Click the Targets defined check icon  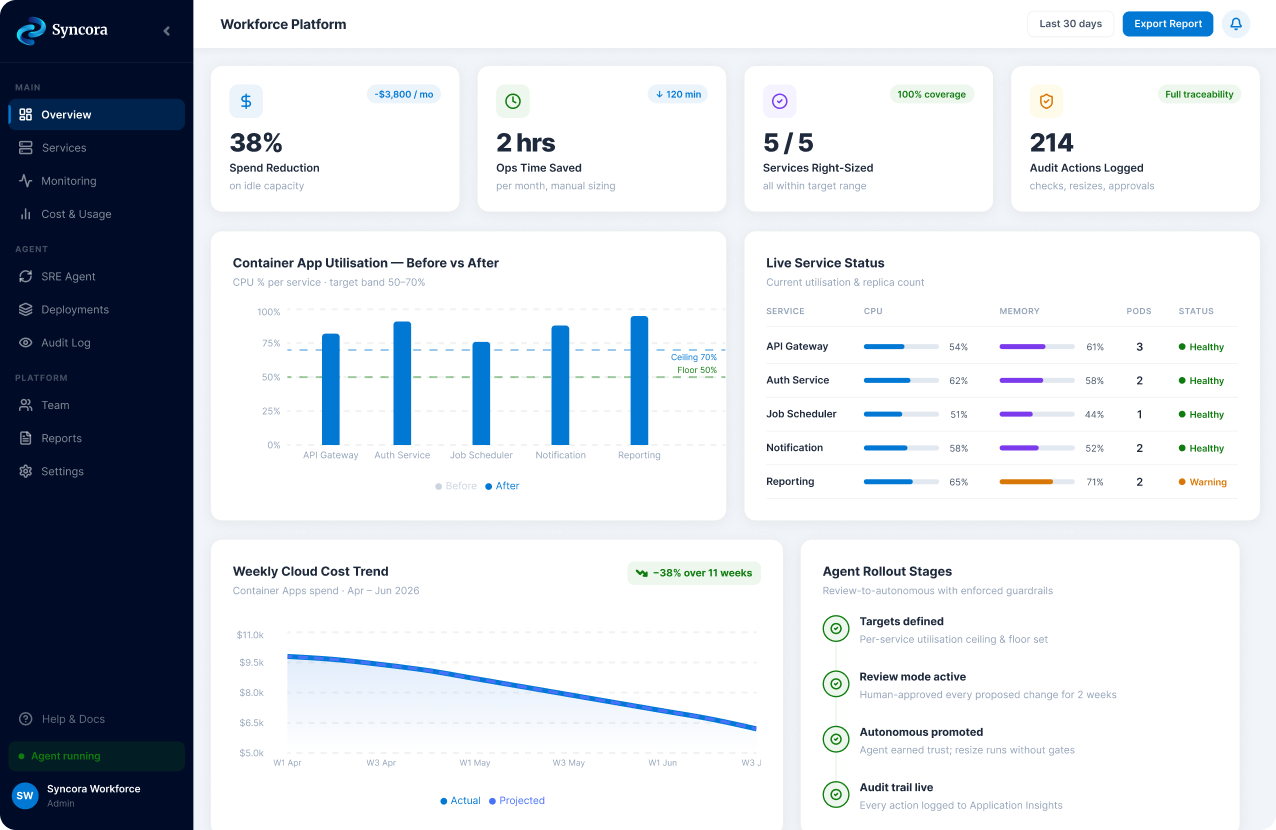(x=835, y=629)
